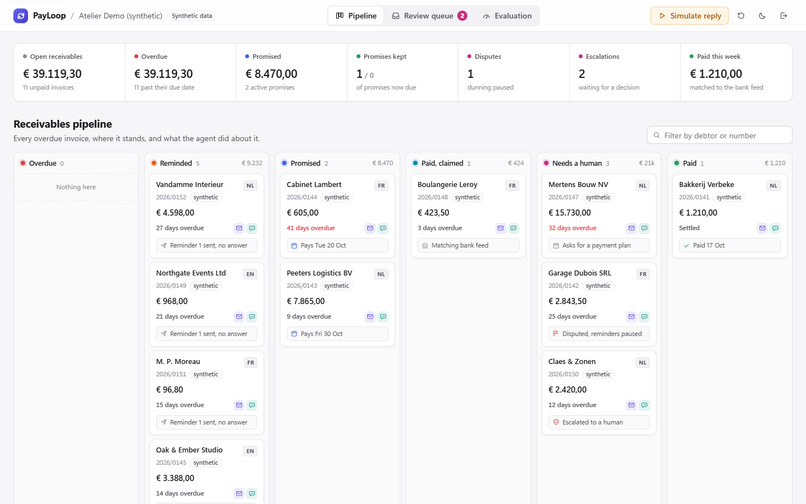Screen dimensions: 806x504
Task: Open the Overdue € 39.119,30 summary card
Action: (x=180, y=72)
